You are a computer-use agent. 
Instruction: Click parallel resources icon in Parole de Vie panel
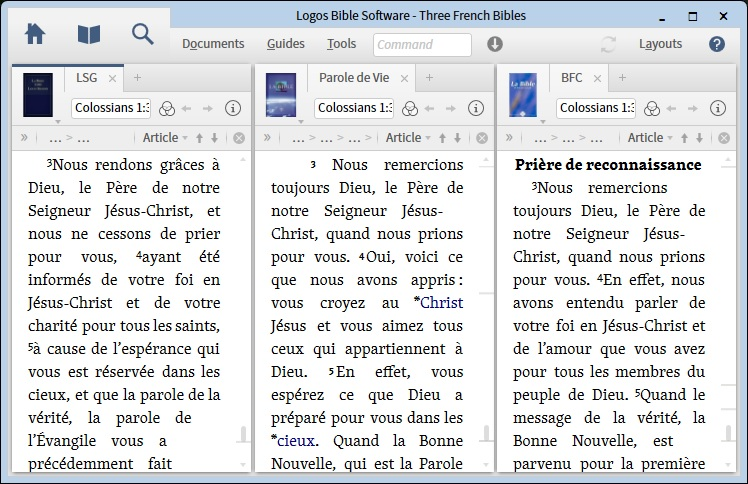tap(410, 108)
